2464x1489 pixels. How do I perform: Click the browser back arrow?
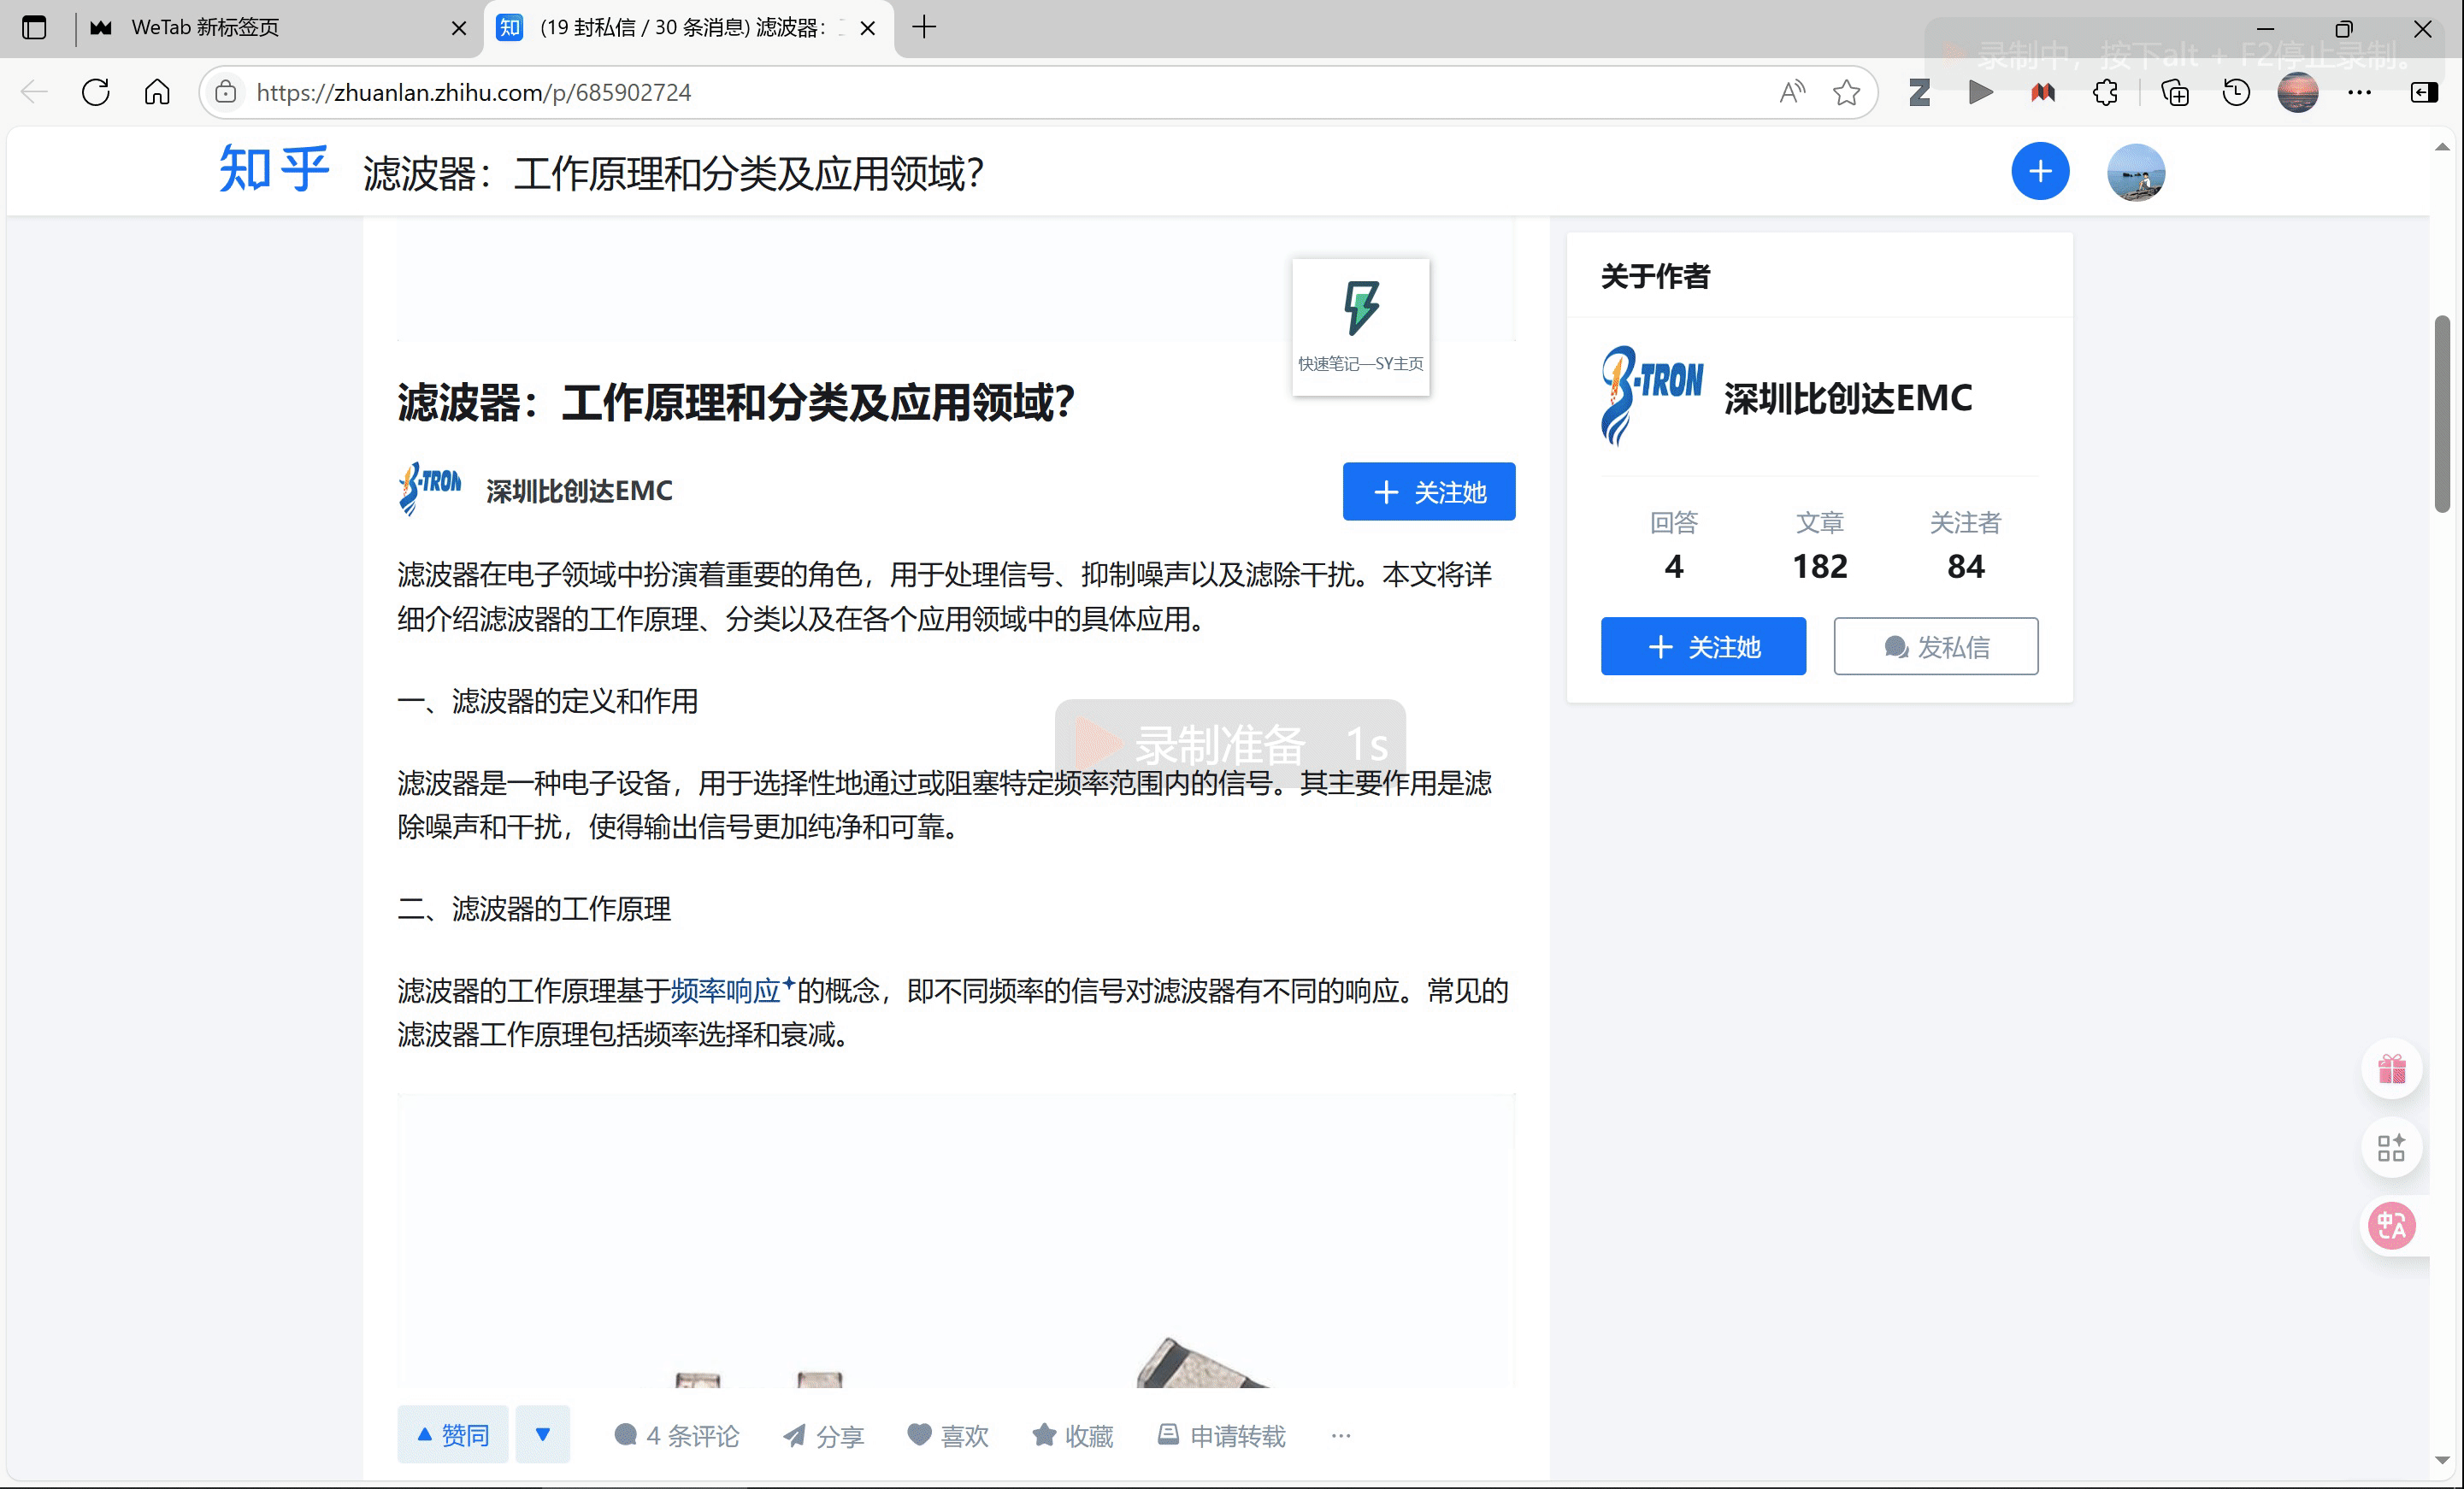click(34, 92)
